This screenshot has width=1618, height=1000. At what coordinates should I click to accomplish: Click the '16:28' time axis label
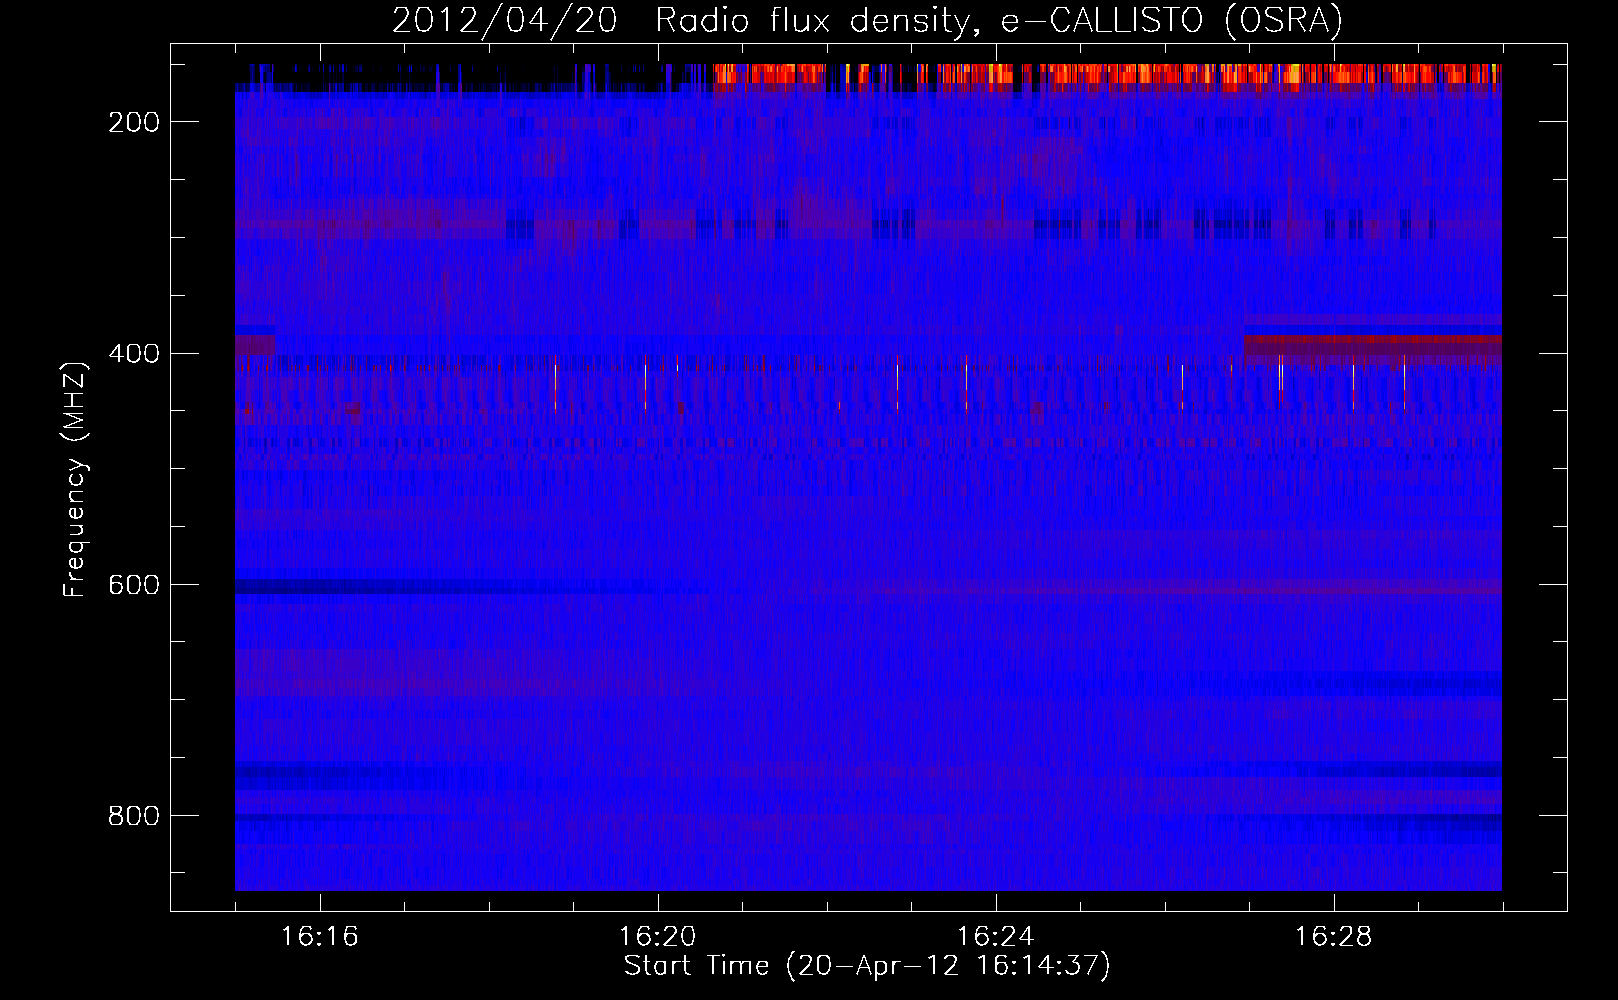(x=1333, y=937)
